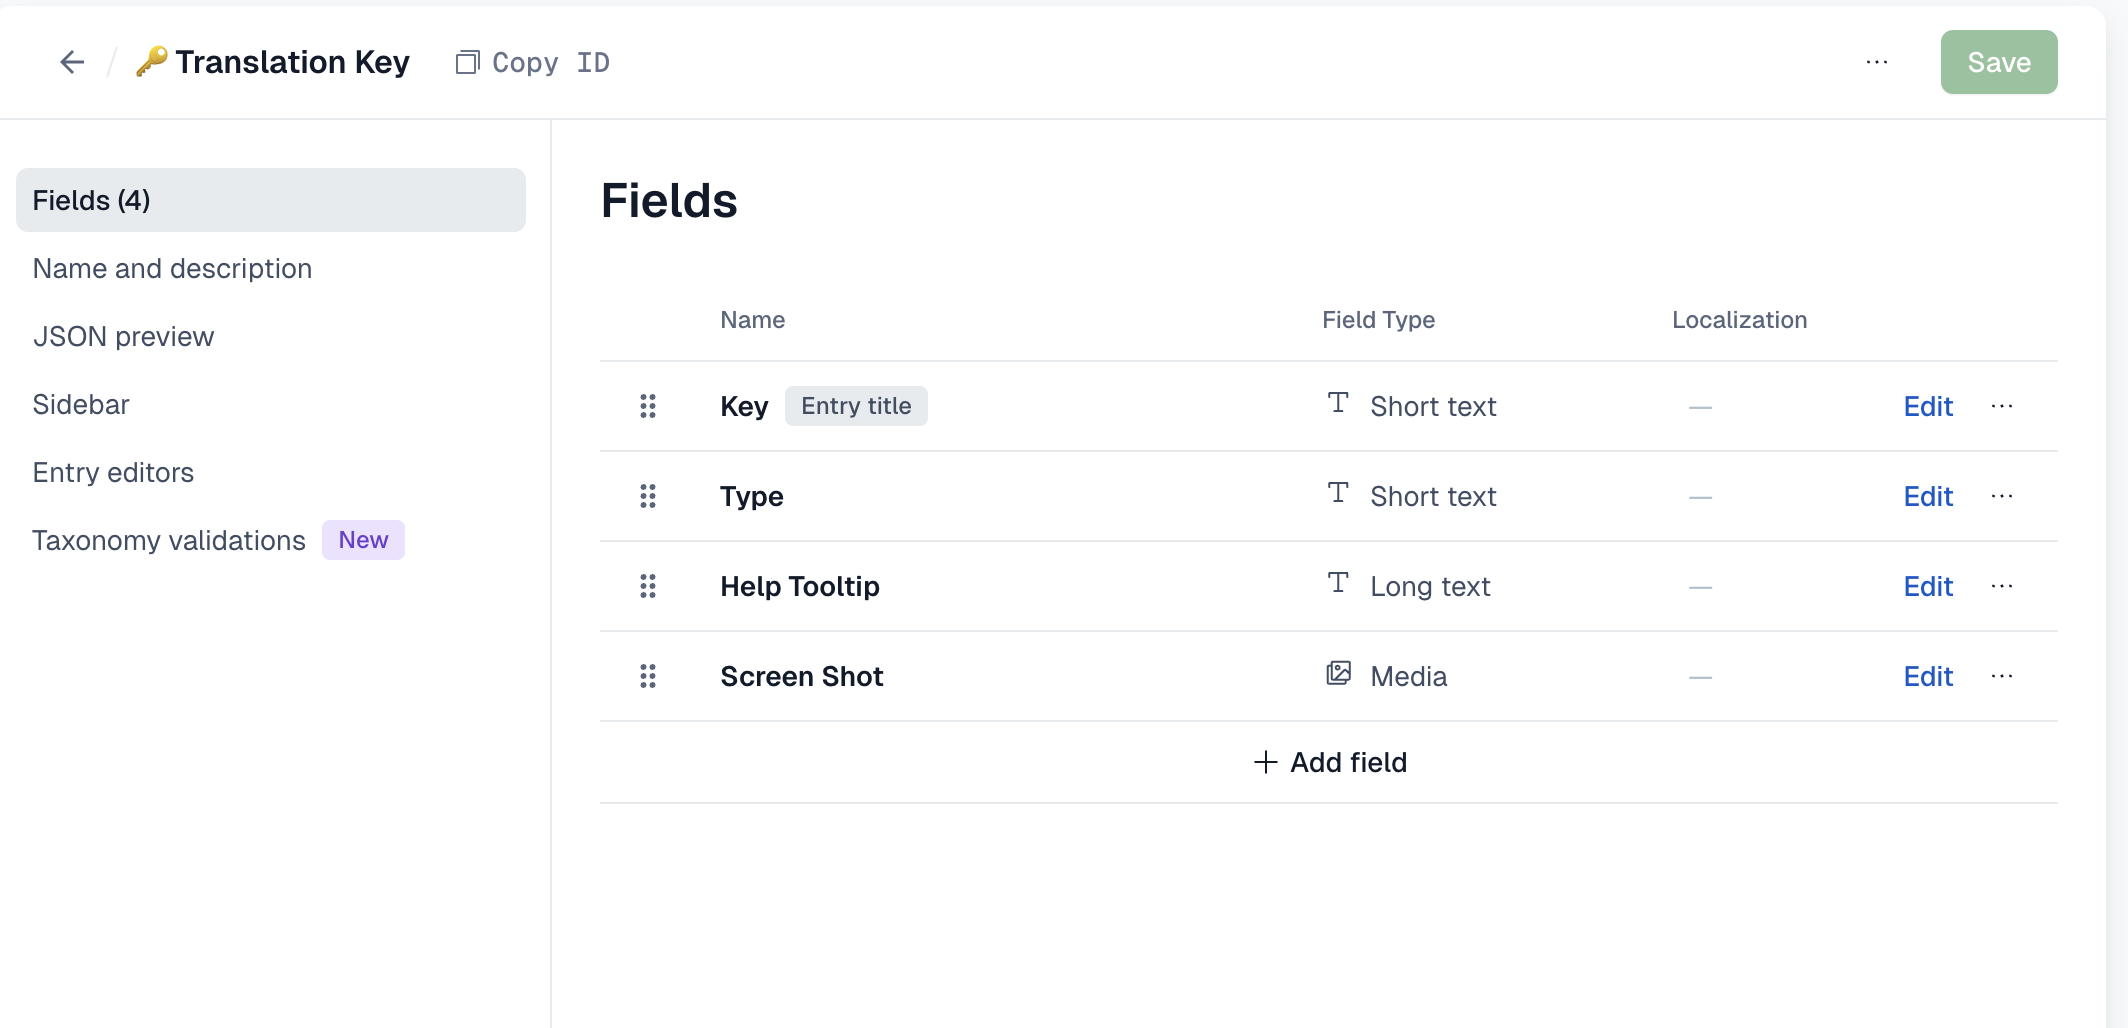Grab the drag handle for Key field
The width and height of the screenshot is (2128, 1028).
click(648, 406)
